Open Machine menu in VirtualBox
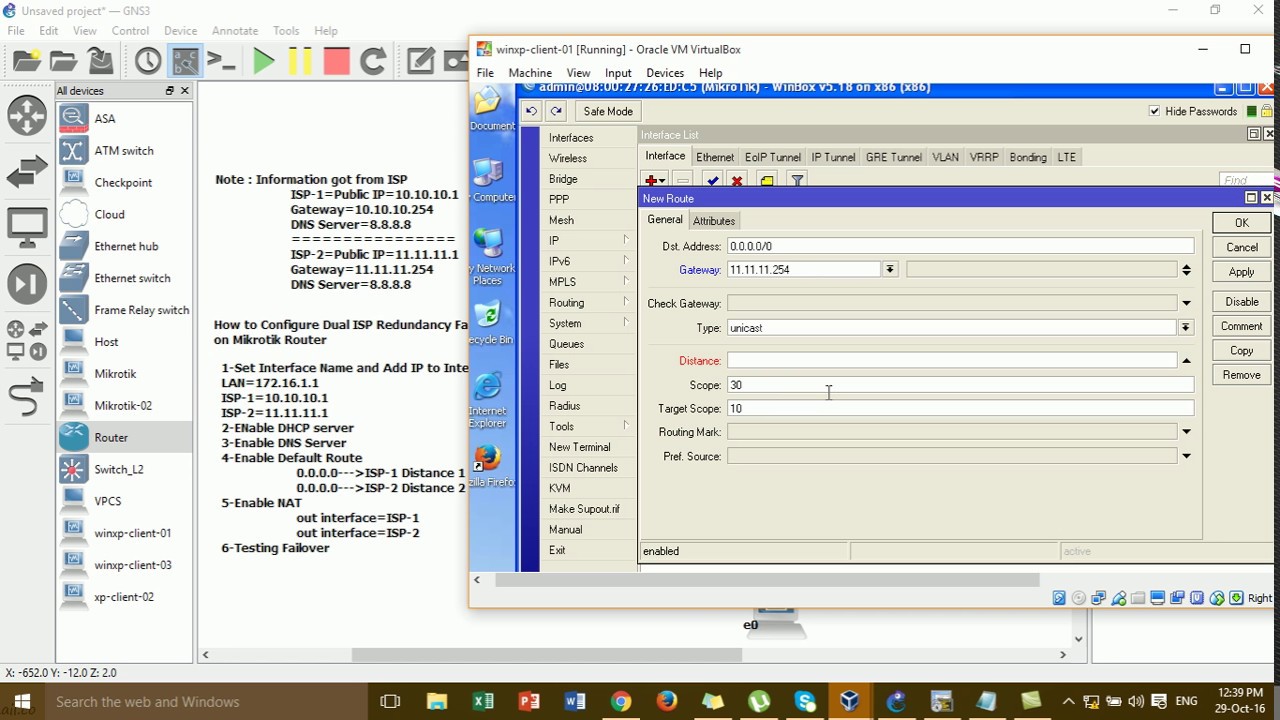1280x720 pixels. pyautogui.click(x=530, y=73)
